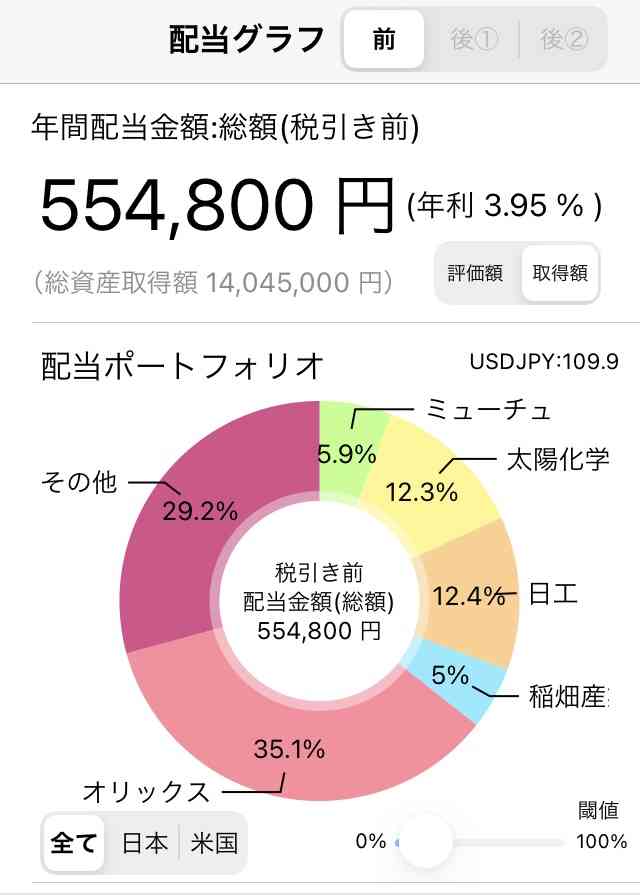Viewport: 640px width, 895px height.
Task: Select the 前 pre-tax segment
Action: pyautogui.click(x=384, y=40)
